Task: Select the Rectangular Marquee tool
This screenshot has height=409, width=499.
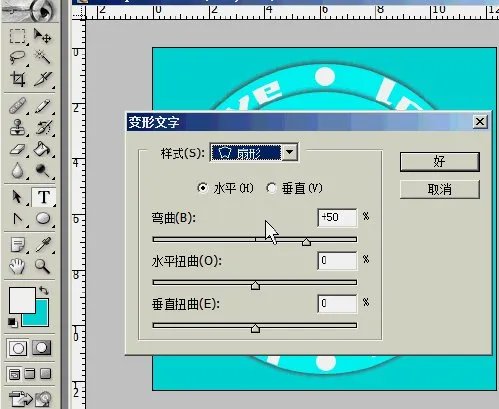Action: (x=17, y=36)
